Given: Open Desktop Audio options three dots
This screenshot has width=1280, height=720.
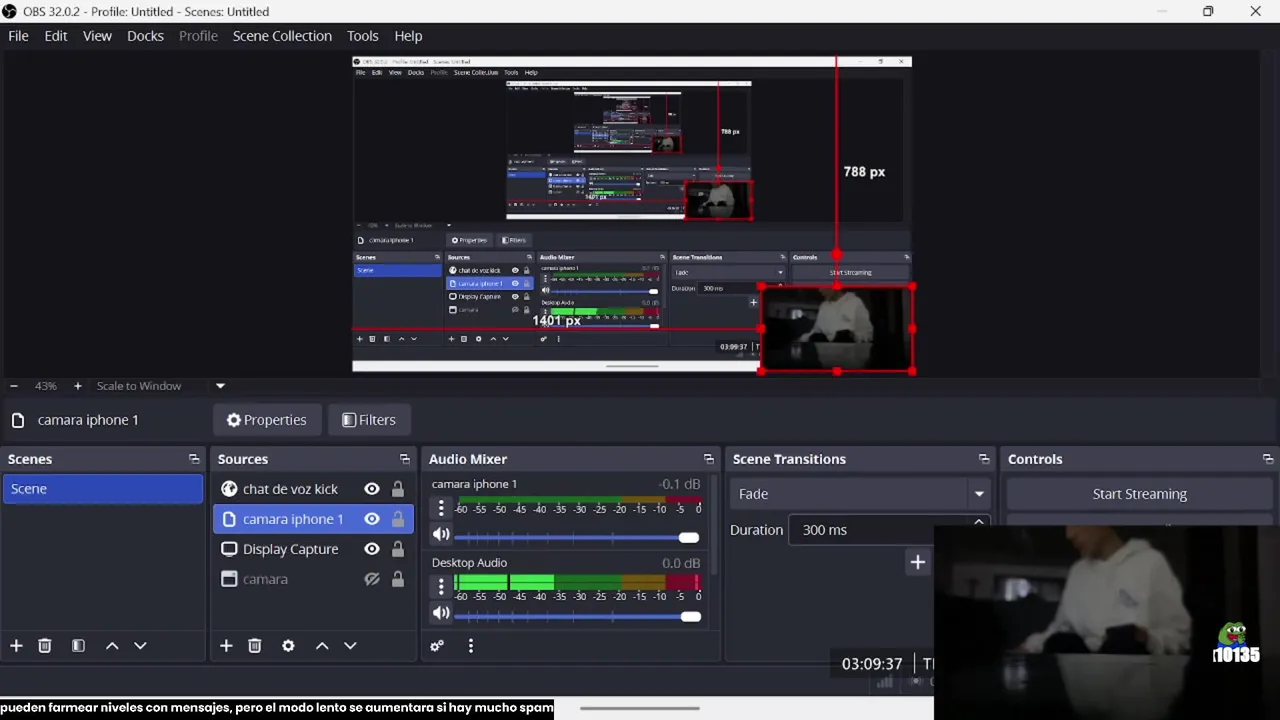Looking at the screenshot, I should [441, 587].
